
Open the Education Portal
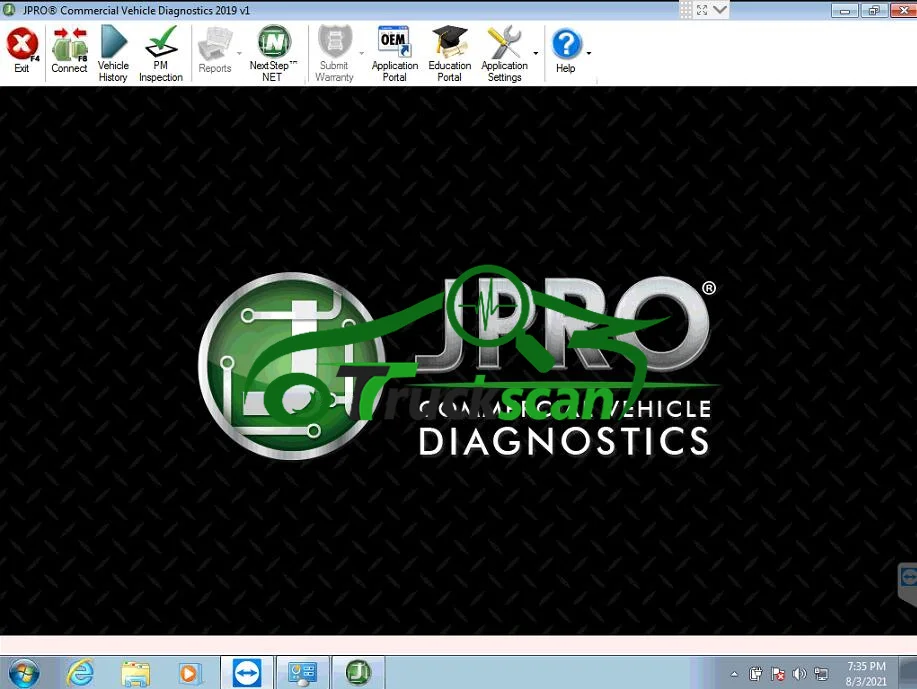tap(449, 53)
